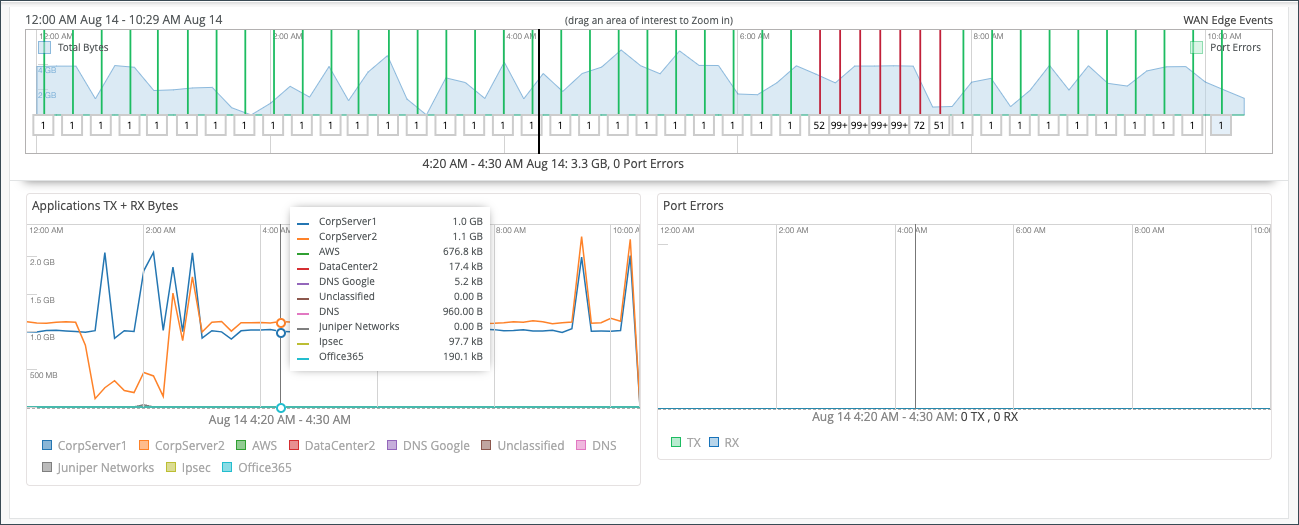Toggle the RX legend in Port Errors
This screenshot has height=525, width=1299.
(x=714, y=442)
